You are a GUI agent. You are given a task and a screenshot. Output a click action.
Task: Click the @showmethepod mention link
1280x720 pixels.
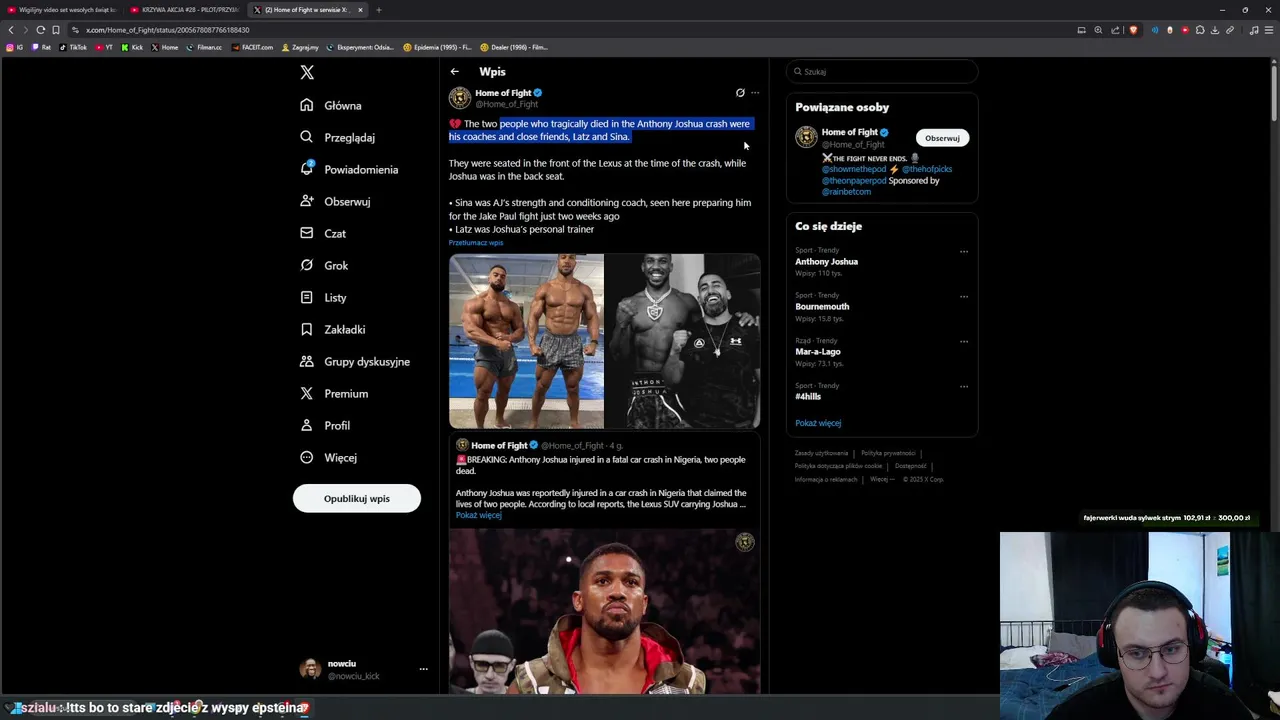[x=854, y=169]
